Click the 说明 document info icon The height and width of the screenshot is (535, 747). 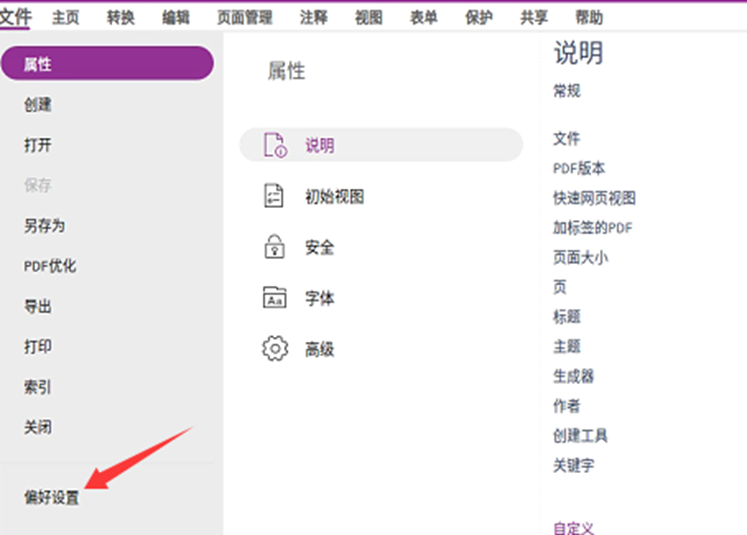tap(274, 145)
